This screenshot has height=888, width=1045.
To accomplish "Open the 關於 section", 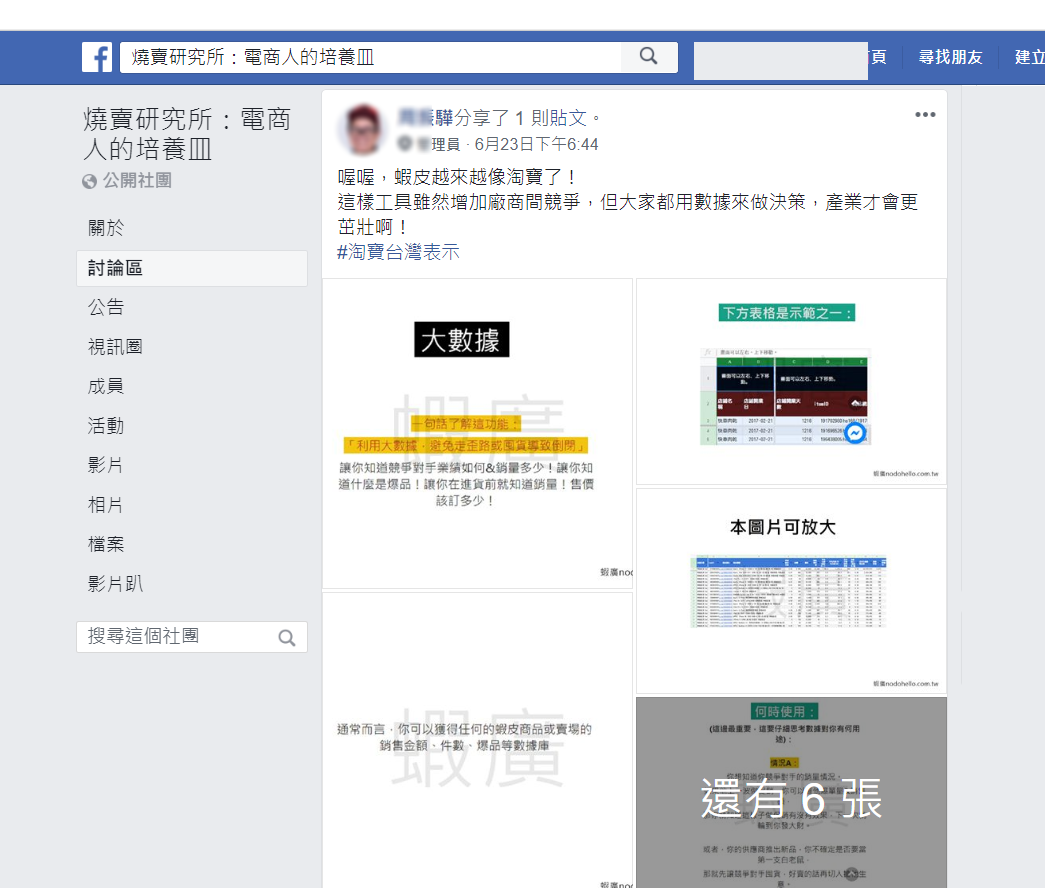I will (x=106, y=228).
